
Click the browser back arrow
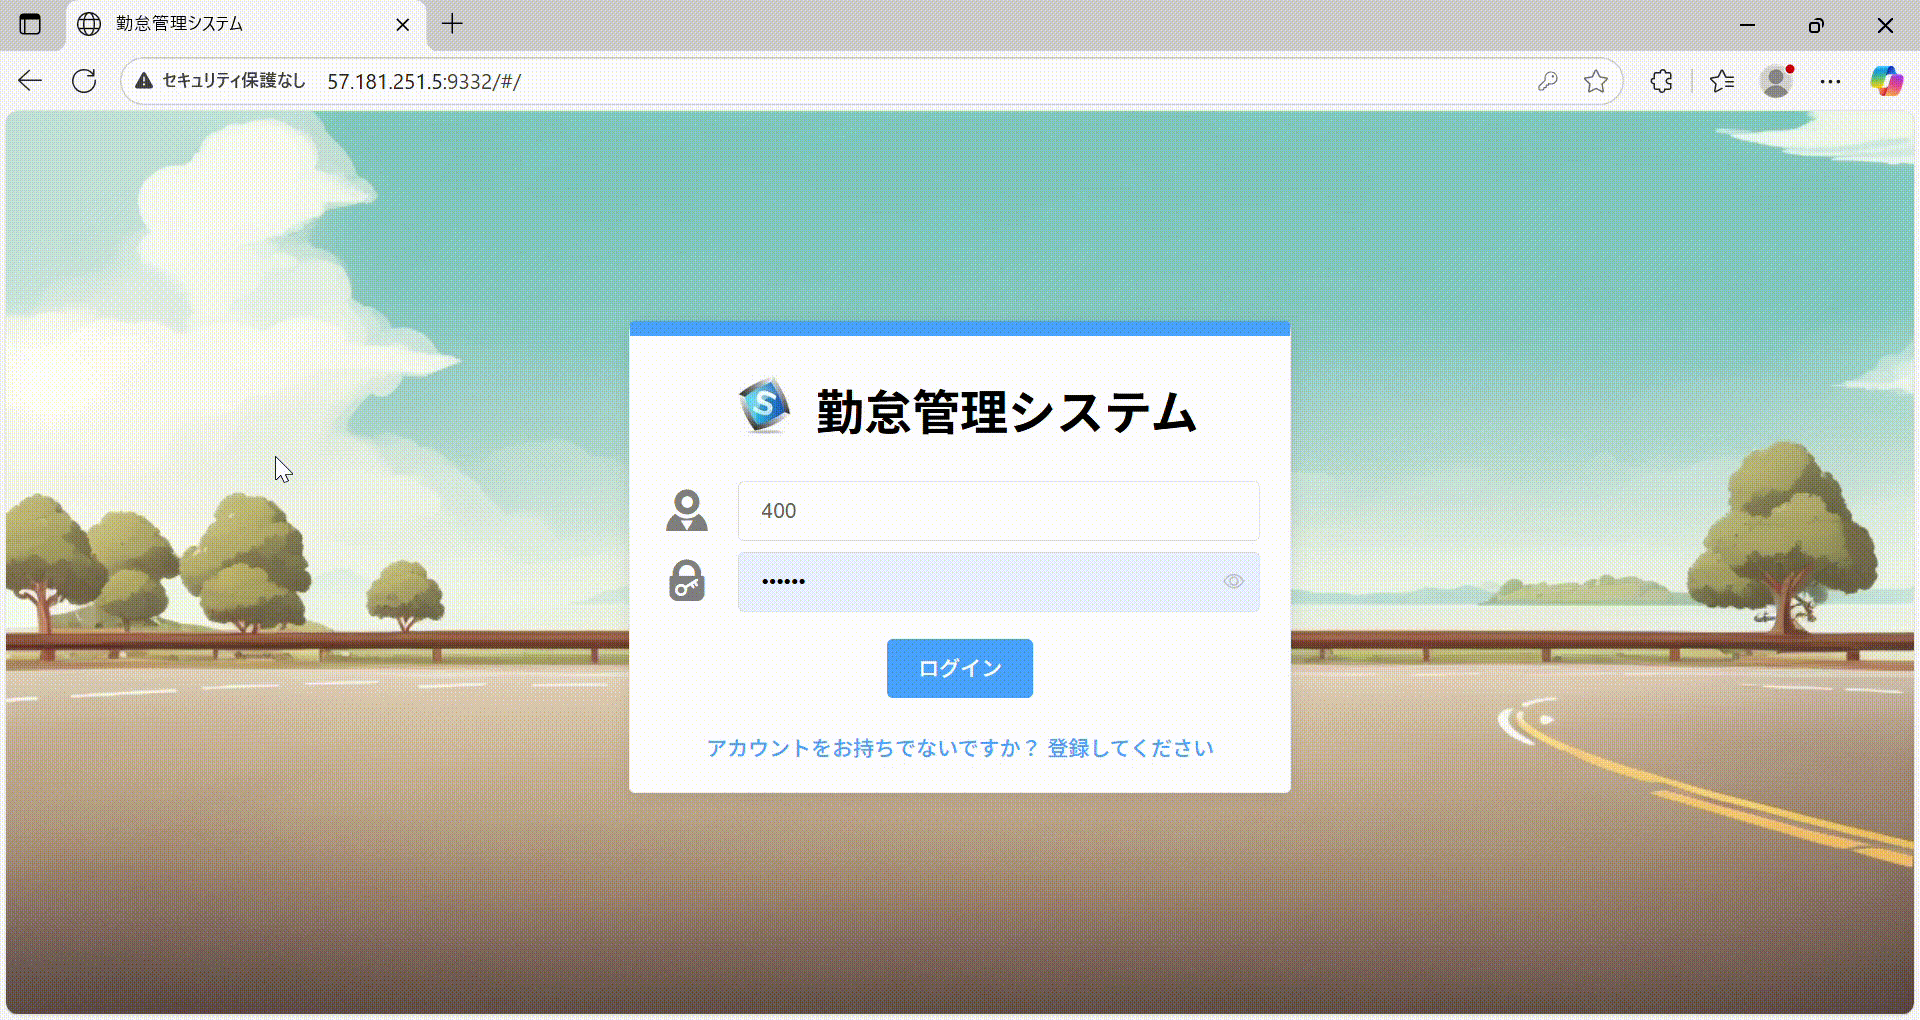pos(30,81)
